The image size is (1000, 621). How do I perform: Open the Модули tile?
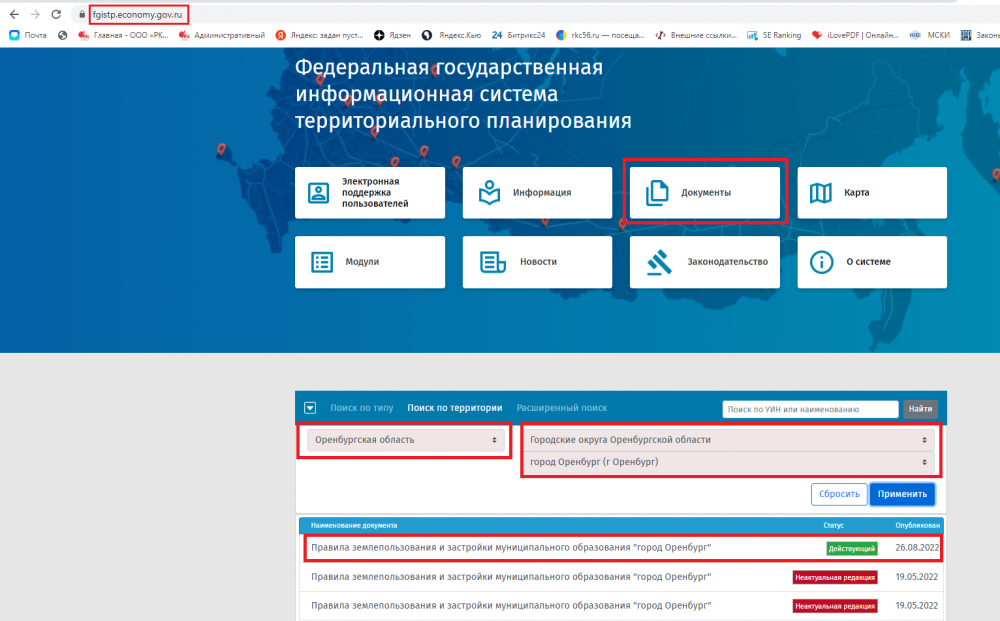[x=370, y=262]
